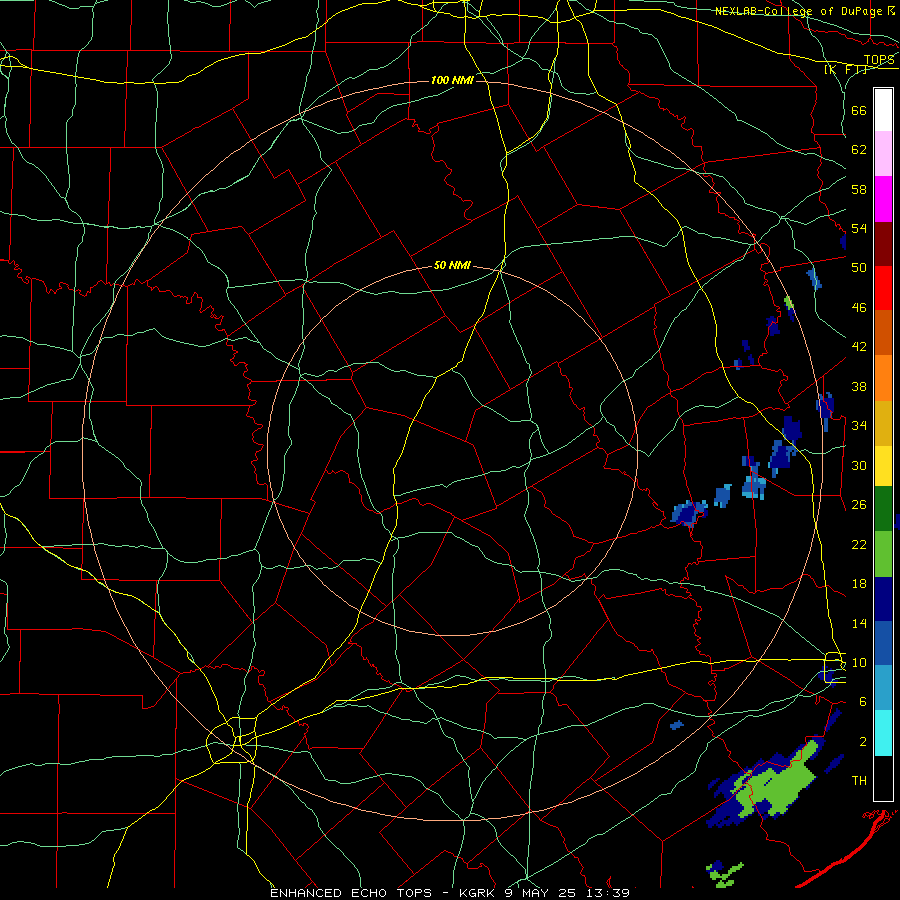Click the "22" legend value
Viewport: 900px width, 900px height.
[x=859, y=544]
